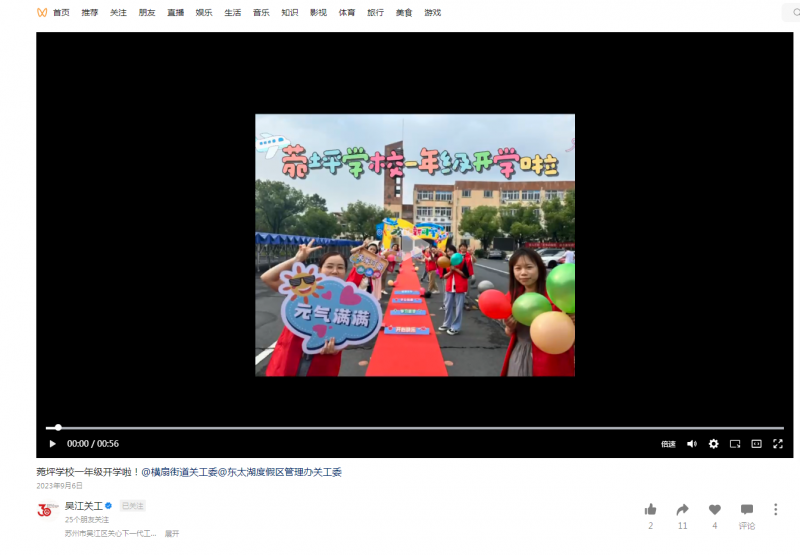This screenshot has width=800, height=555.
Task: Open the 吴江关工 channel name
Action: [84, 506]
